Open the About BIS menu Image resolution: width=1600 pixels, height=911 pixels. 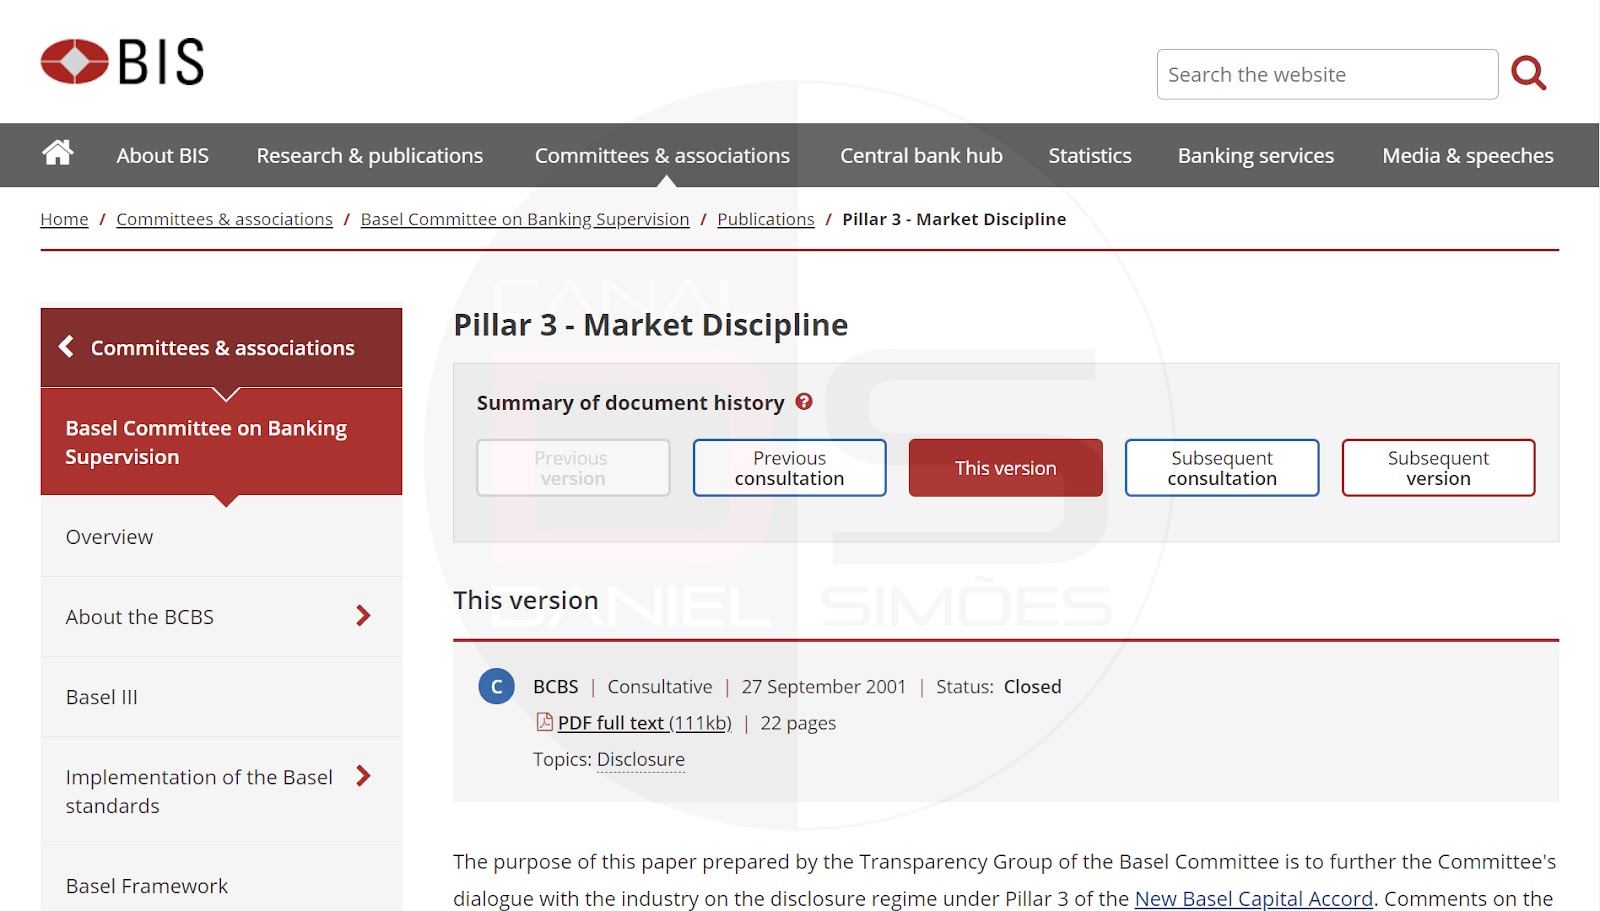pos(163,156)
